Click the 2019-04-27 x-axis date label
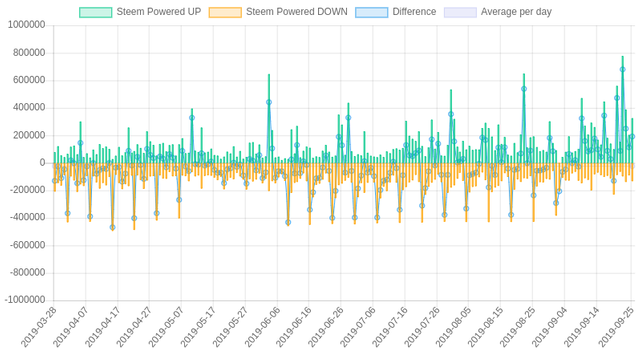Viewport: 640px width, 361px height. coord(134,327)
